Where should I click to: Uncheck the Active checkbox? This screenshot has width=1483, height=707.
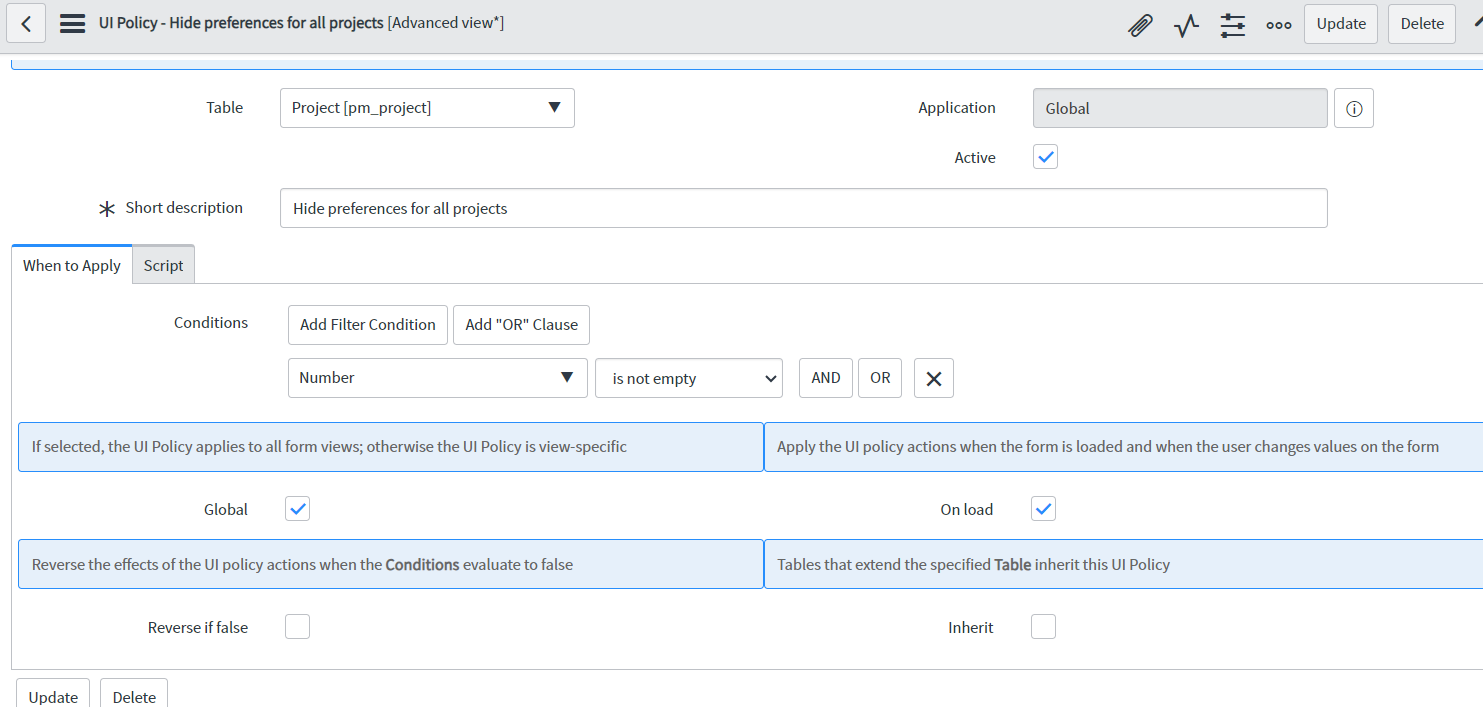tap(1045, 156)
